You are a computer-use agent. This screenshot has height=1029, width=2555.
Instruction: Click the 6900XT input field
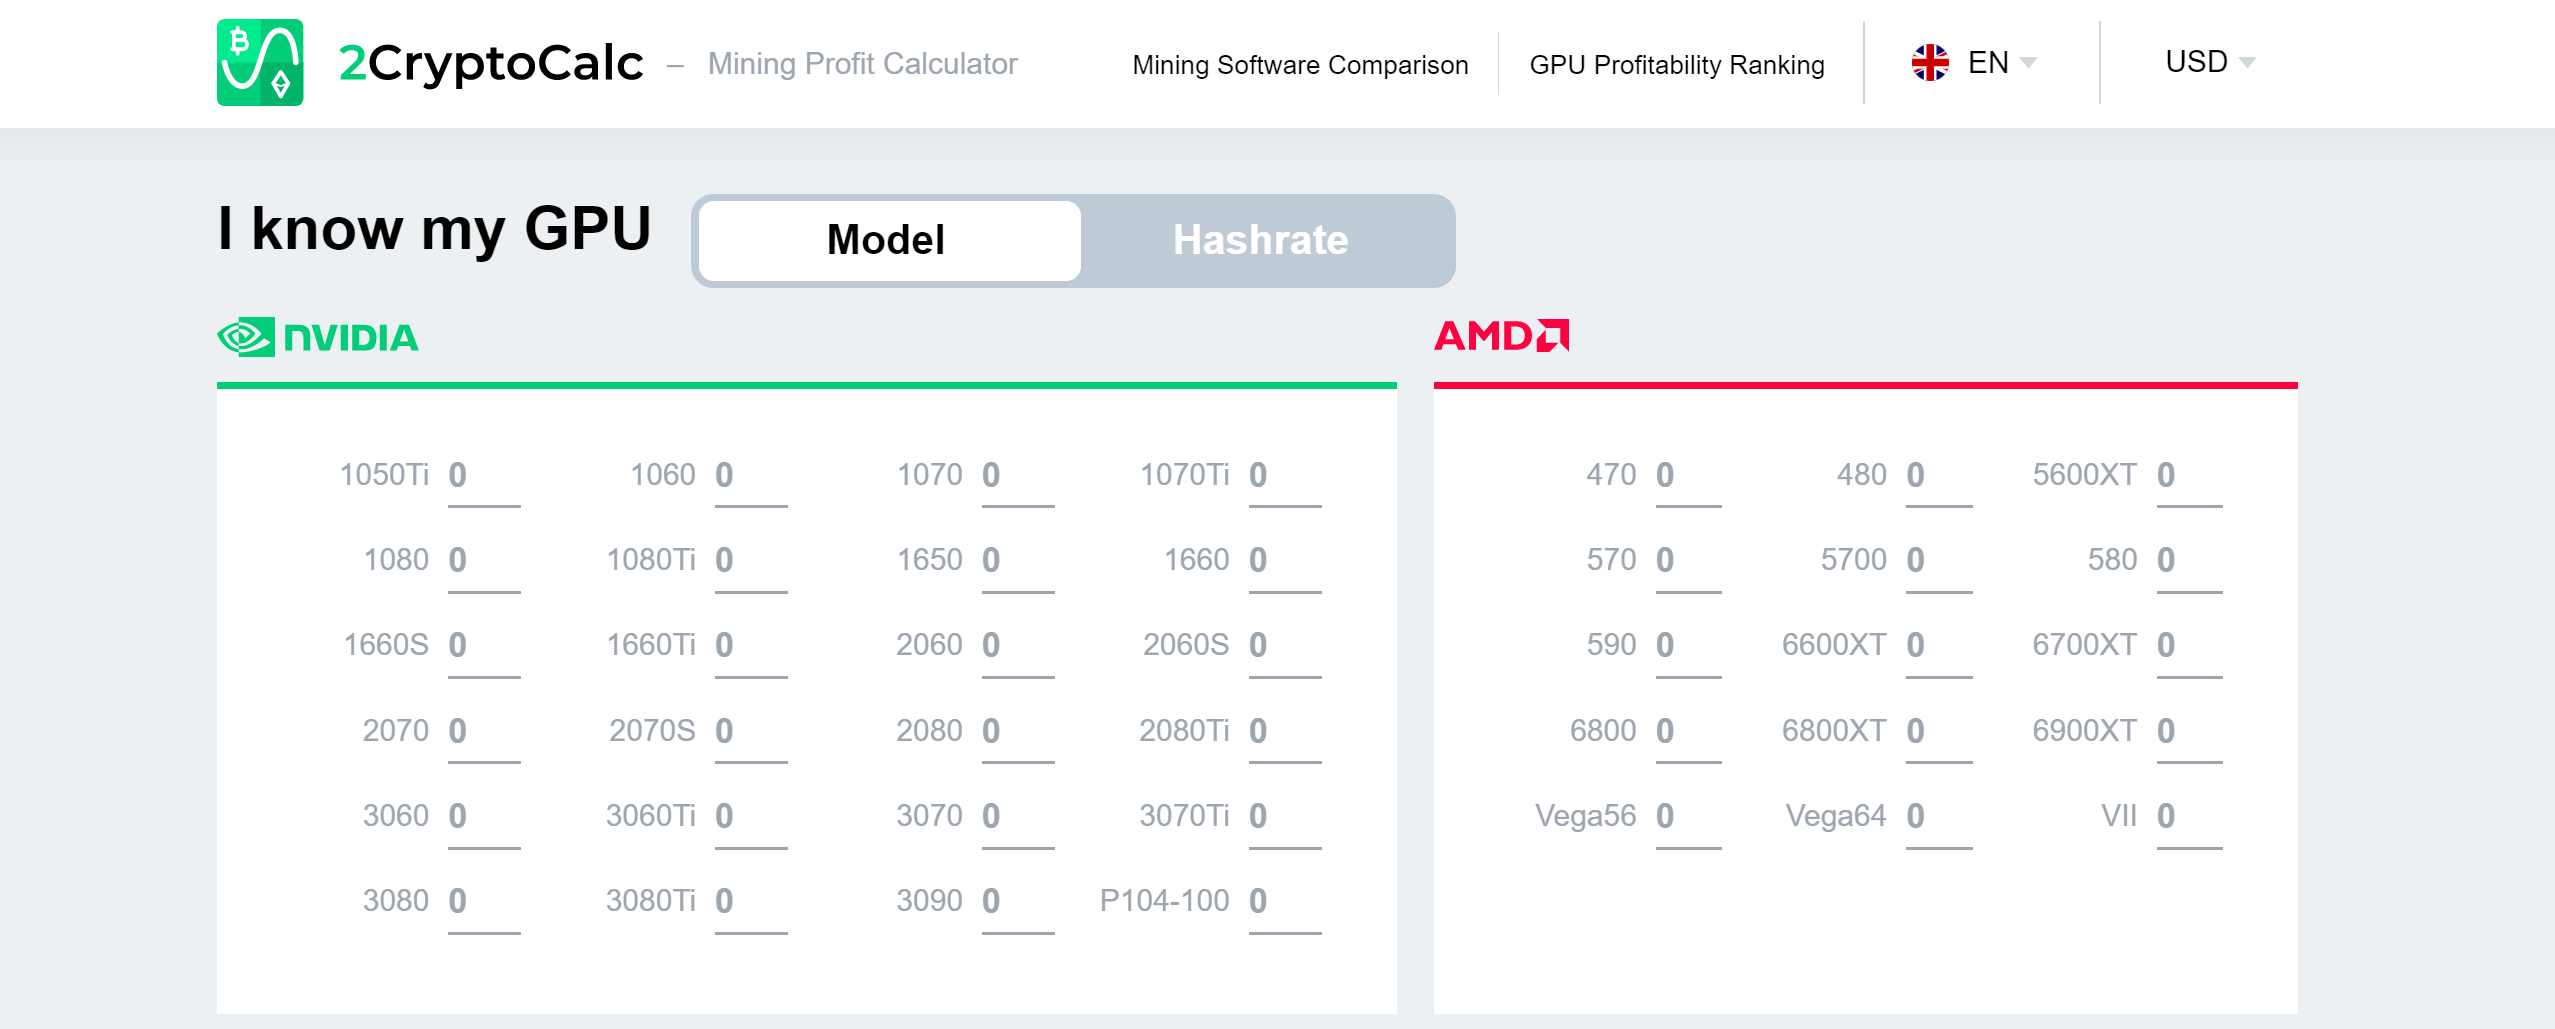tap(2190, 731)
